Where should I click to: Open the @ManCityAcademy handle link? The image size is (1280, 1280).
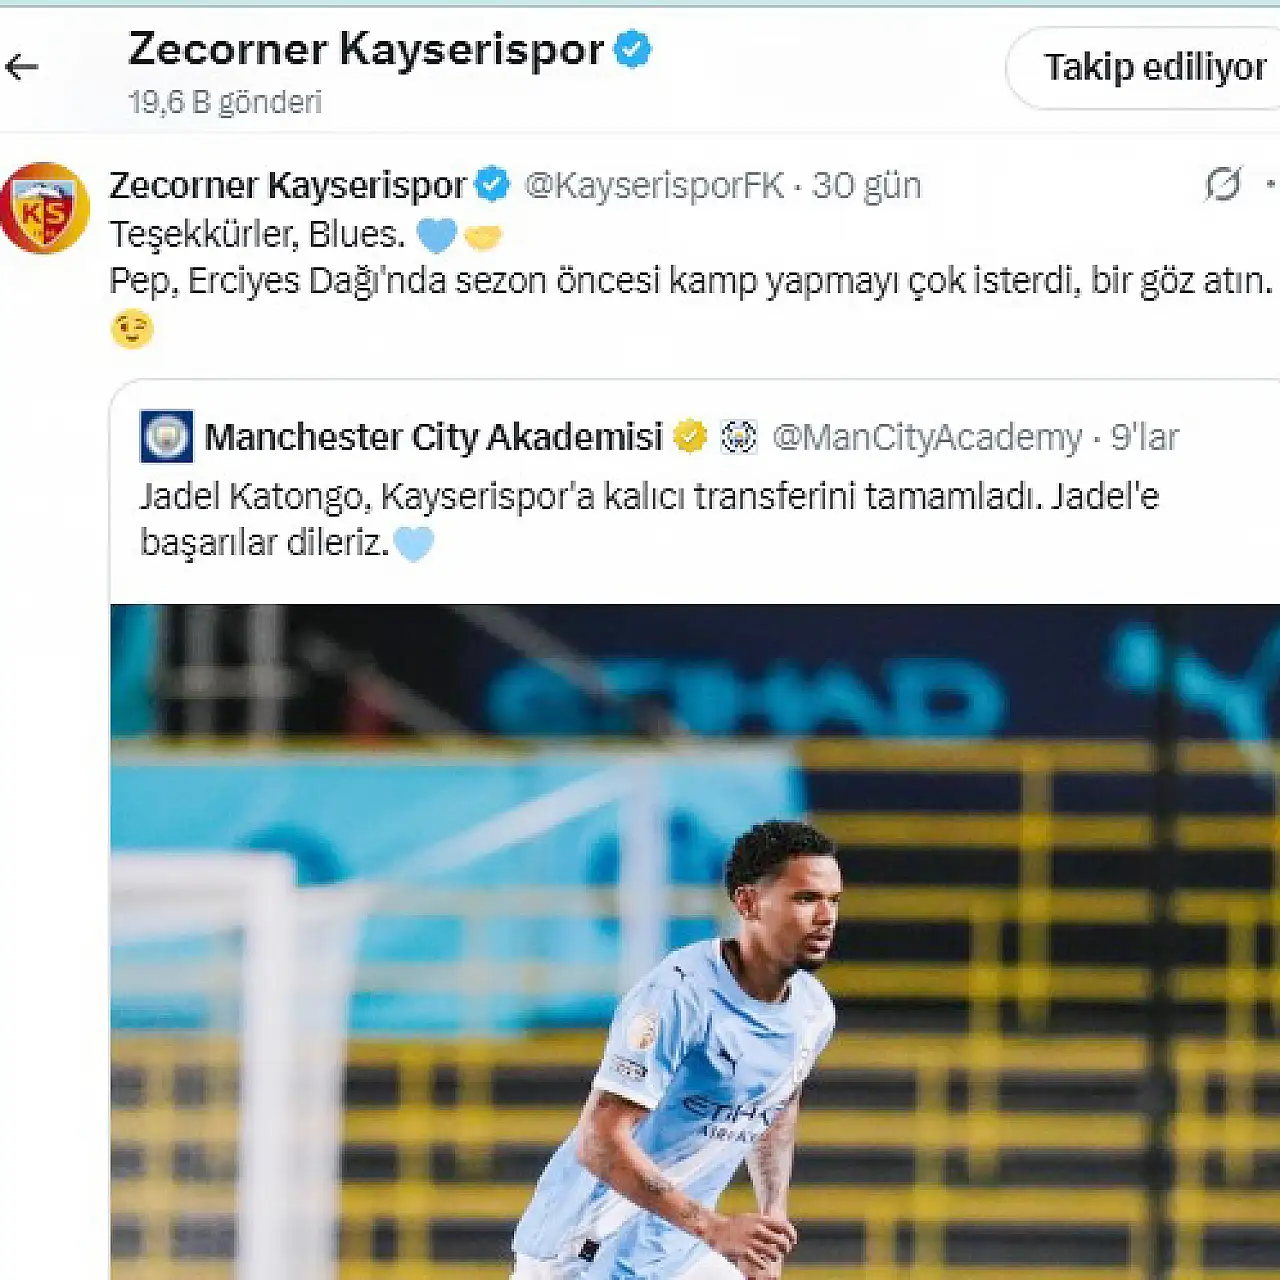(927, 438)
